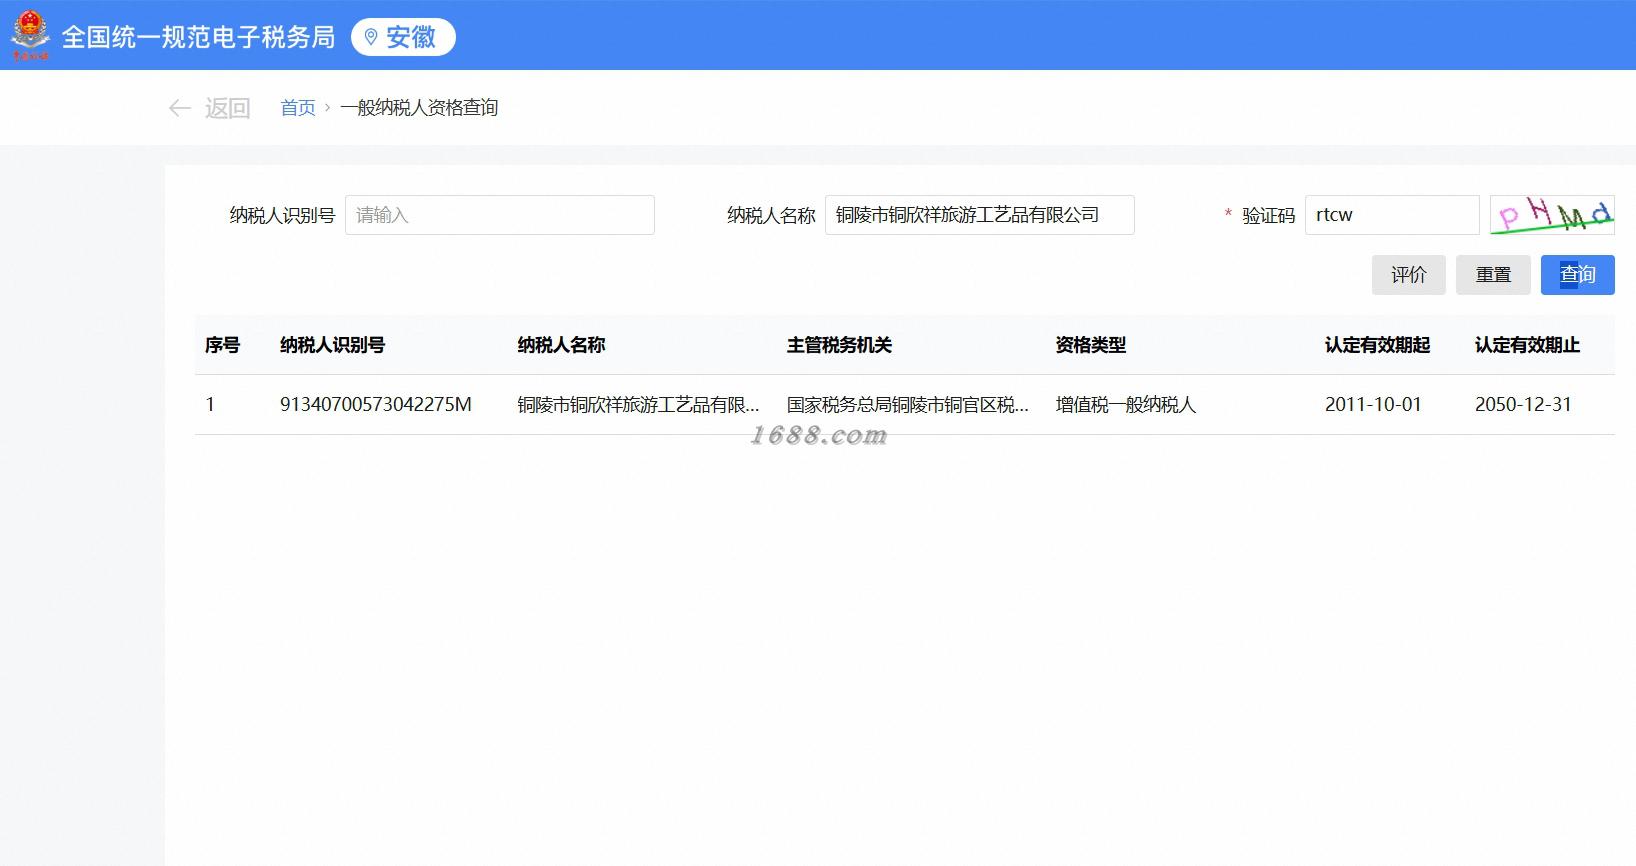Click the back arrow icon next to 返回
Viewport: 1636px width, 866px height.
click(180, 108)
